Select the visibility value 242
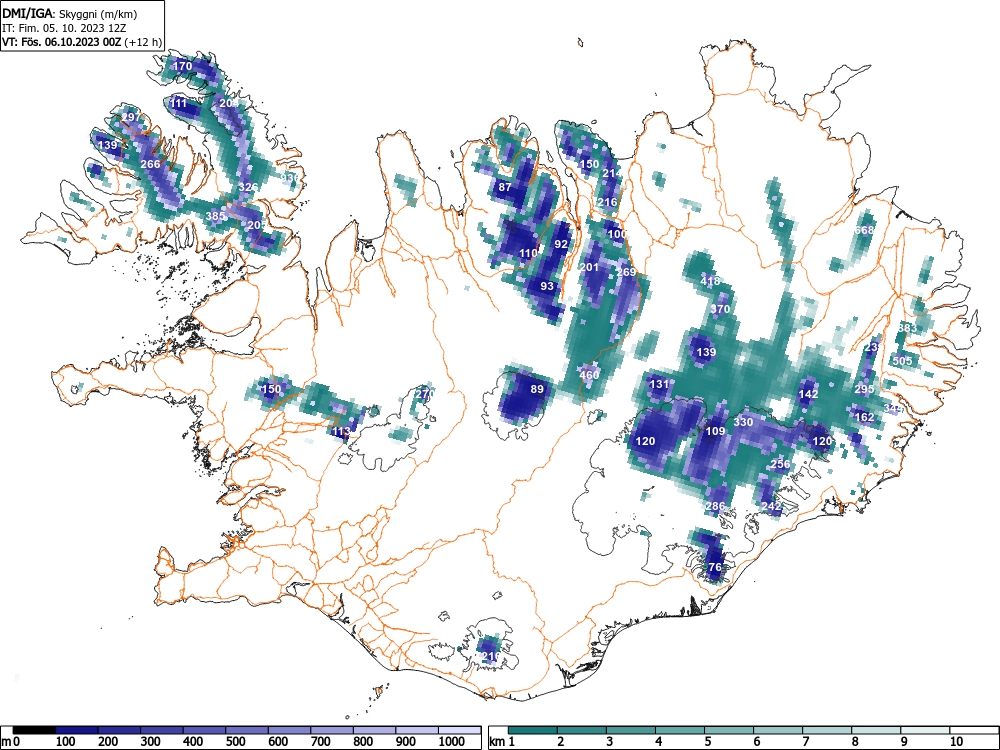 click(x=772, y=506)
